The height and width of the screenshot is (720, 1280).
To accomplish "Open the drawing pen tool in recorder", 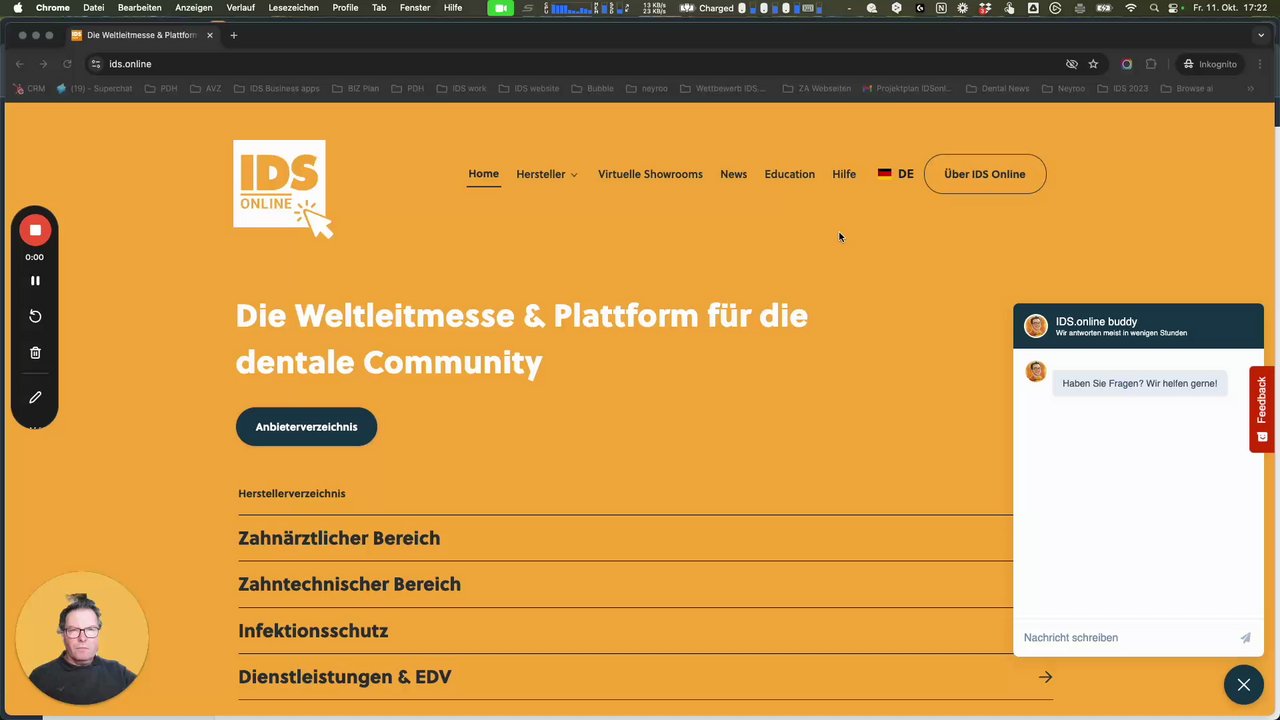I will click(35, 397).
